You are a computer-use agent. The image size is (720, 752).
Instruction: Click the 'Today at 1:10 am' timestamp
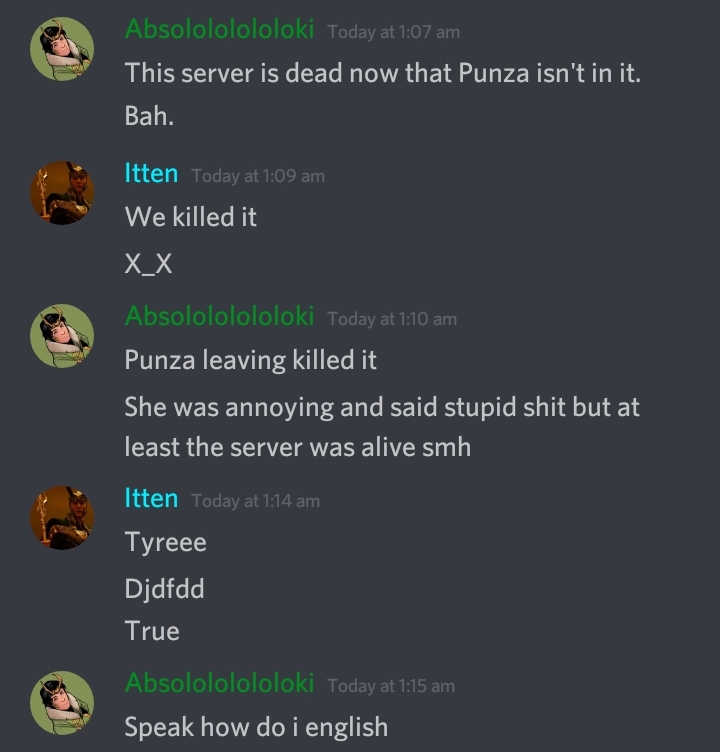392,319
